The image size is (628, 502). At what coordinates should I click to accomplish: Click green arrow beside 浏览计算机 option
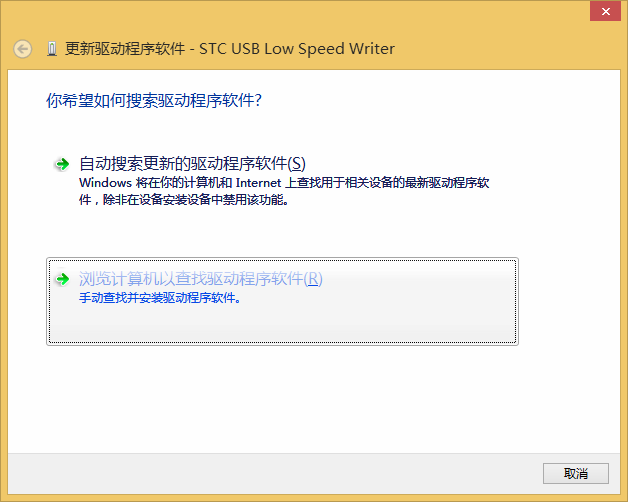(62, 279)
